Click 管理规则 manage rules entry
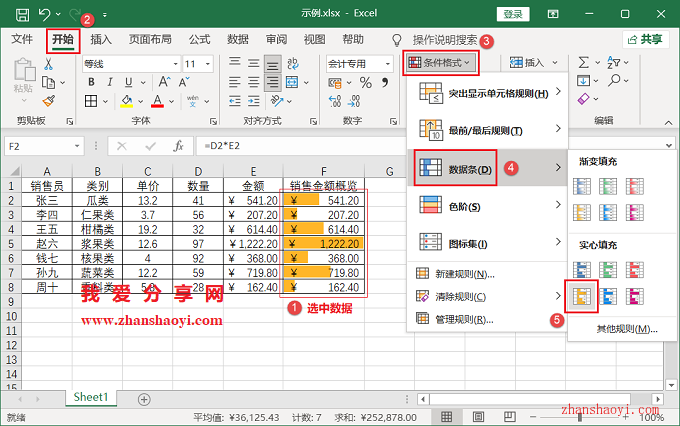 click(487, 320)
